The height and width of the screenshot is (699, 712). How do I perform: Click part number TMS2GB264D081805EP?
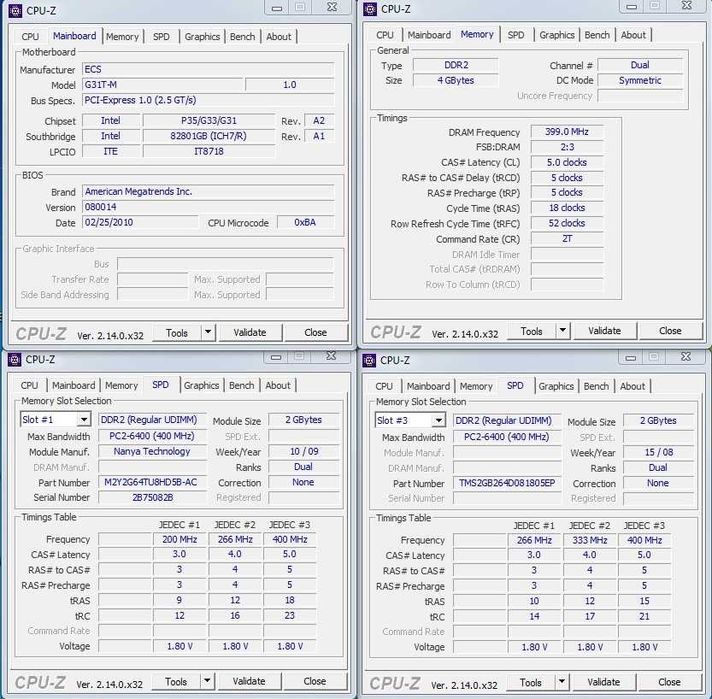point(507,483)
